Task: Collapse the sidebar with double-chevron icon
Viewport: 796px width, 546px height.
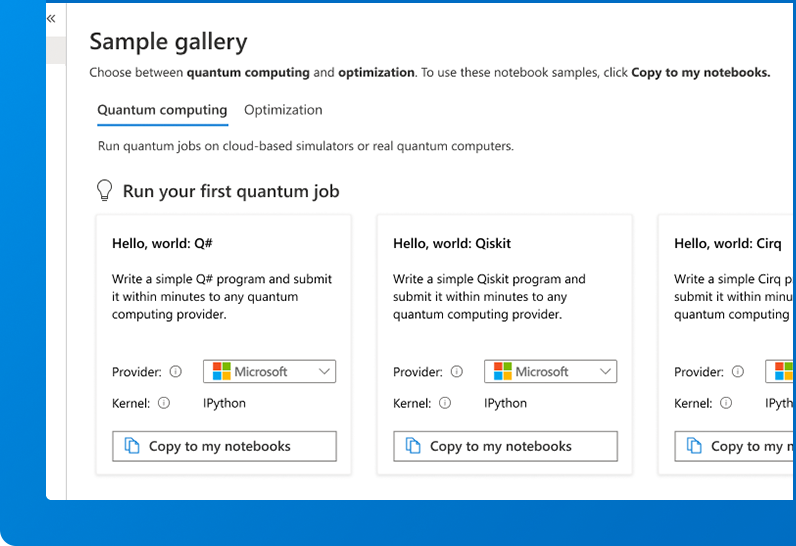Action: click(52, 18)
